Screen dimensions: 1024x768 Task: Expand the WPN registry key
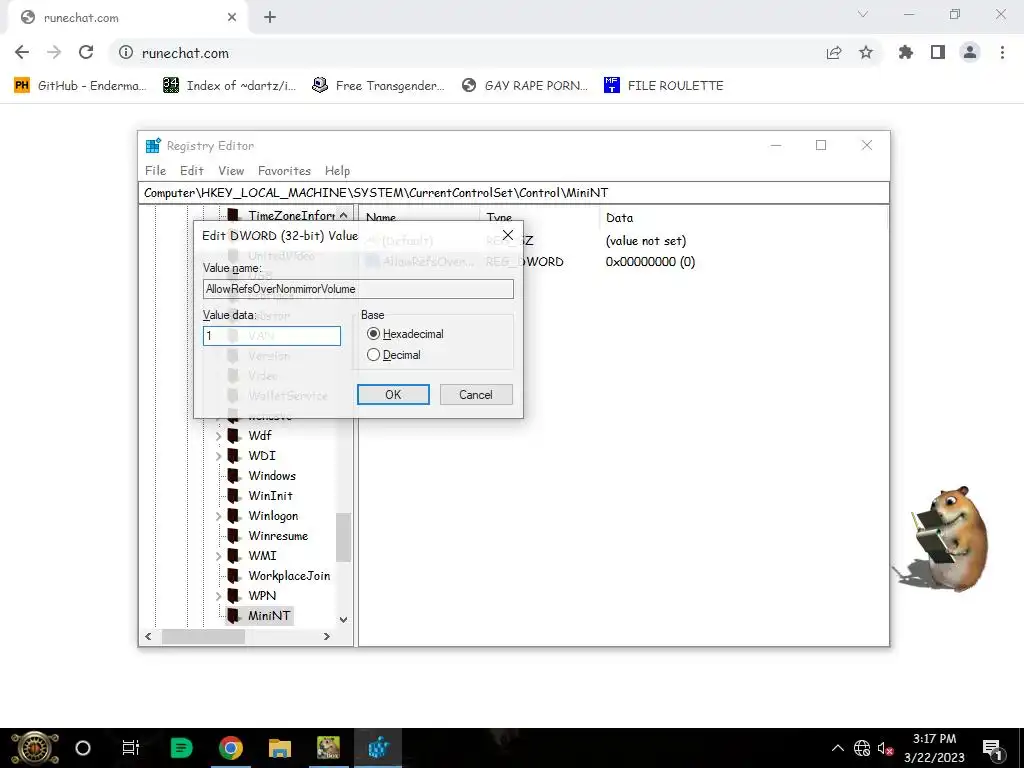pos(219,596)
